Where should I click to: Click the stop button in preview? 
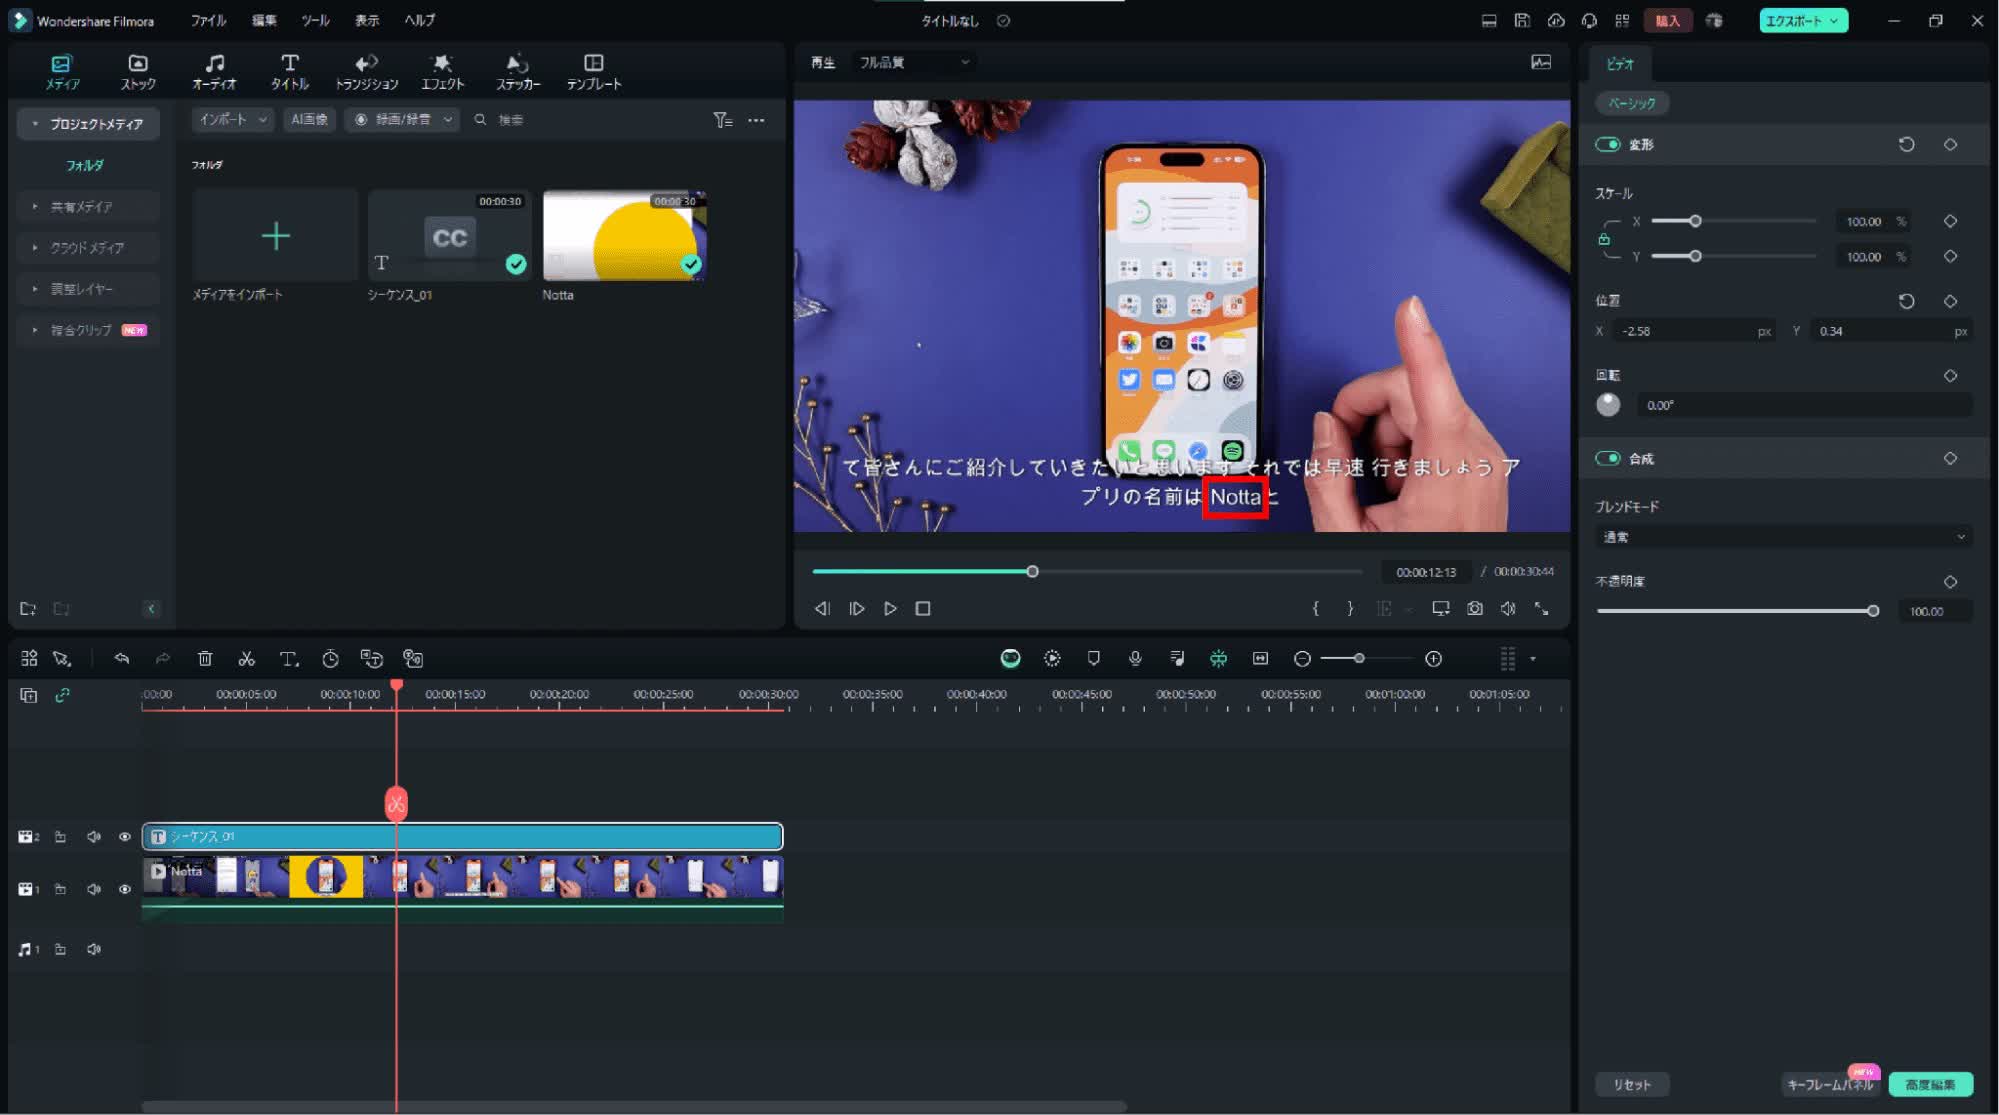click(923, 608)
